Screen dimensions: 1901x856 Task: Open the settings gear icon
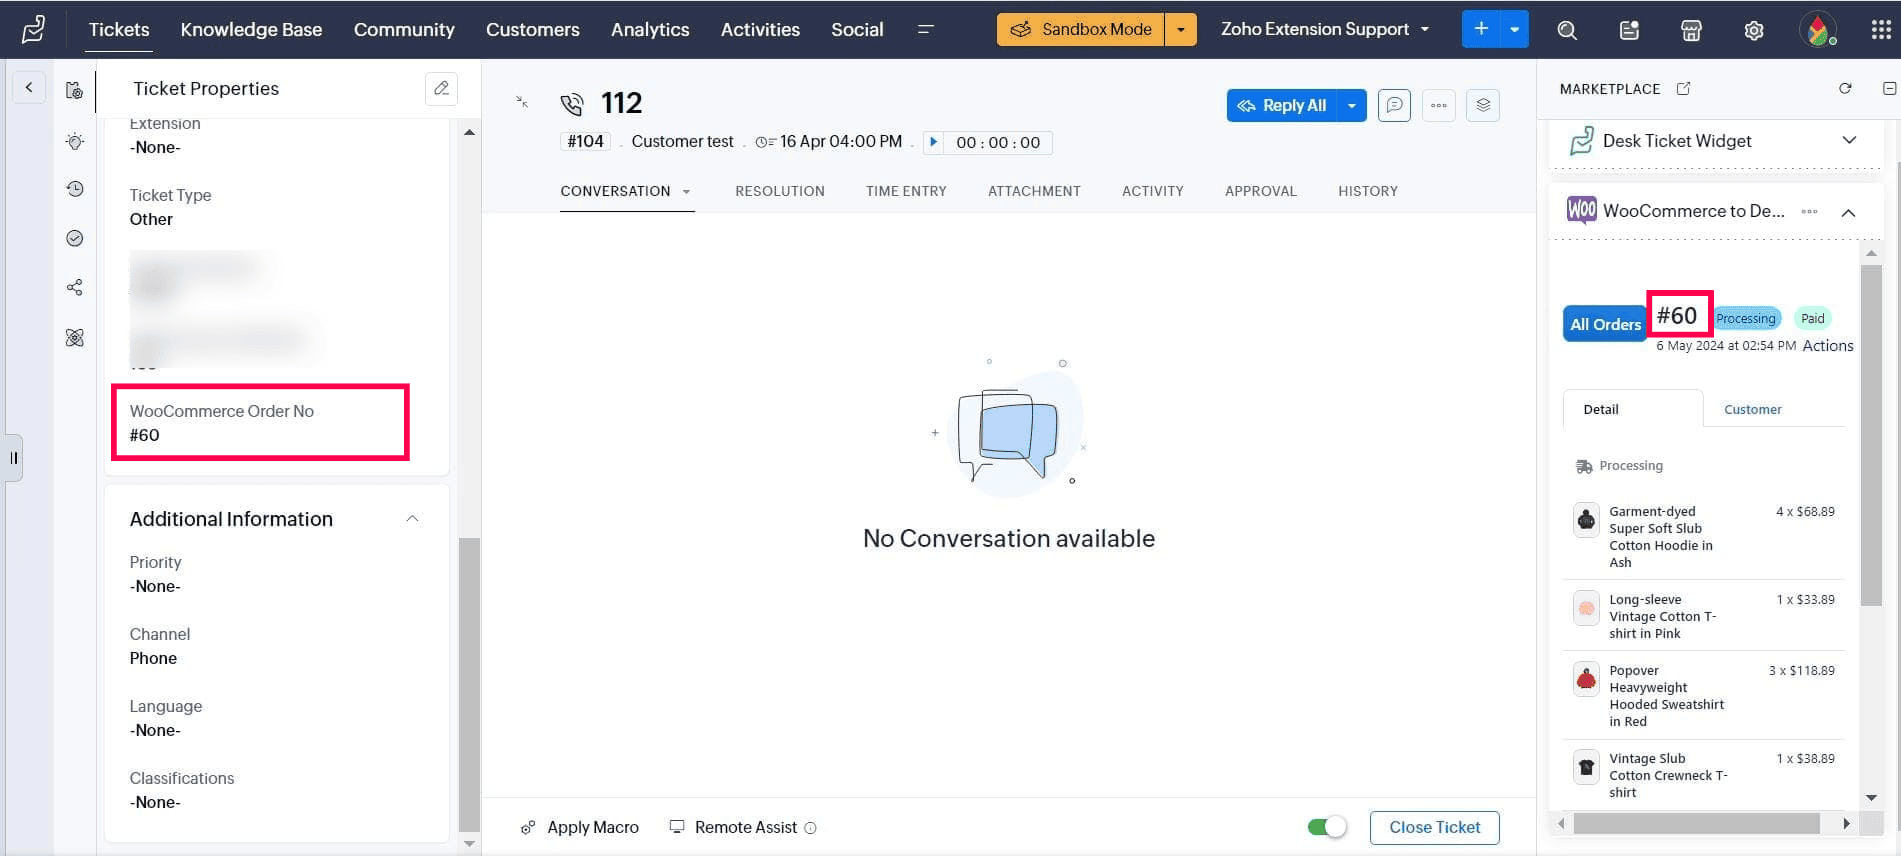[x=1753, y=30]
